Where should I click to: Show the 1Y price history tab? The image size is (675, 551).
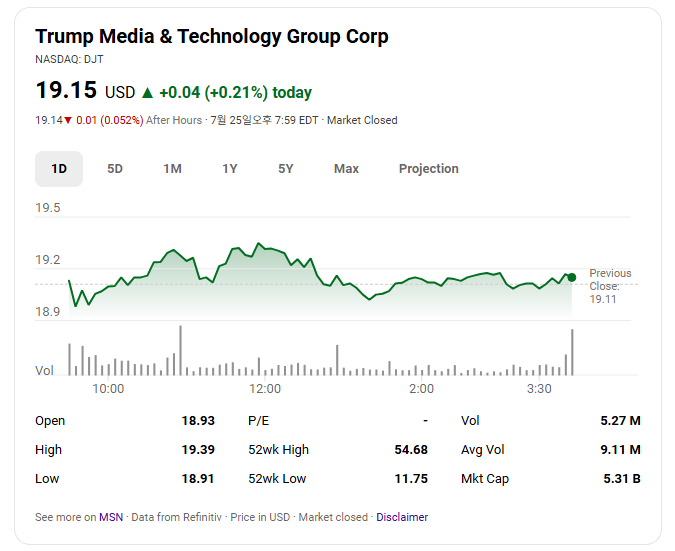click(x=230, y=169)
